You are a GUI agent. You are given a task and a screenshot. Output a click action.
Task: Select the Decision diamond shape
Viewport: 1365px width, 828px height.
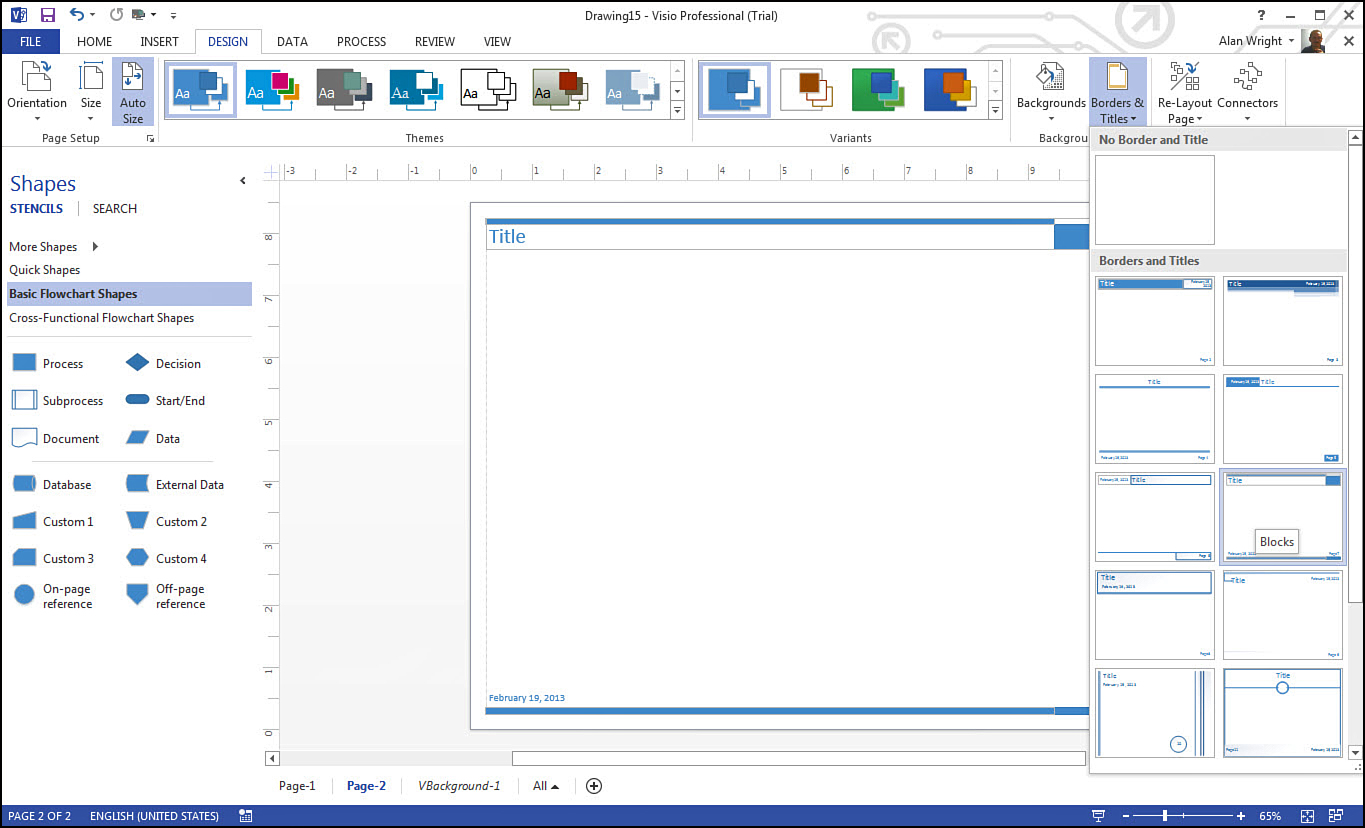point(163,363)
